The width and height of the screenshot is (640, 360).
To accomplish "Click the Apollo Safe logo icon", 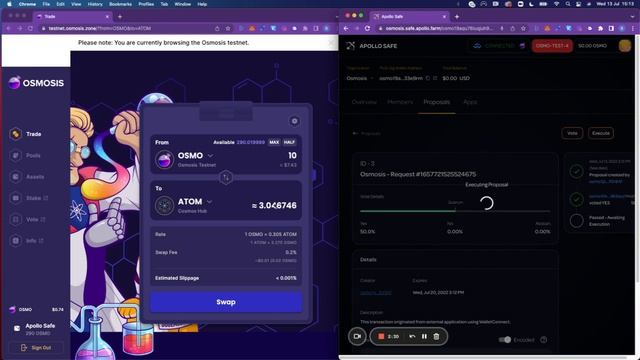I will (x=351, y=46).
